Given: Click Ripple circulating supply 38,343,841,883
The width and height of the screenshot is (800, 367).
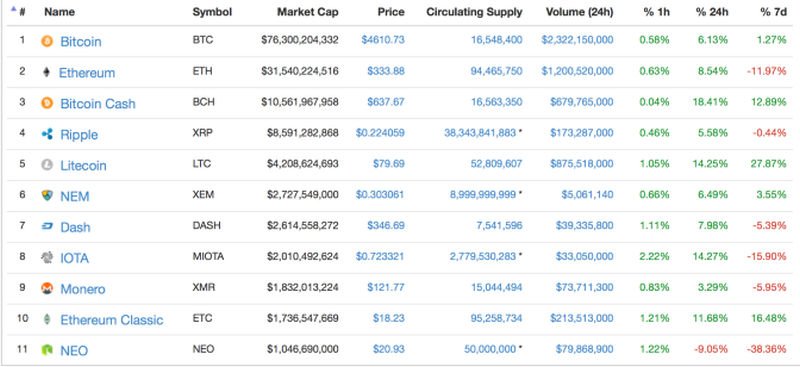Looking at the screenshot, I should pyautogui.click(x=480, y=133).
